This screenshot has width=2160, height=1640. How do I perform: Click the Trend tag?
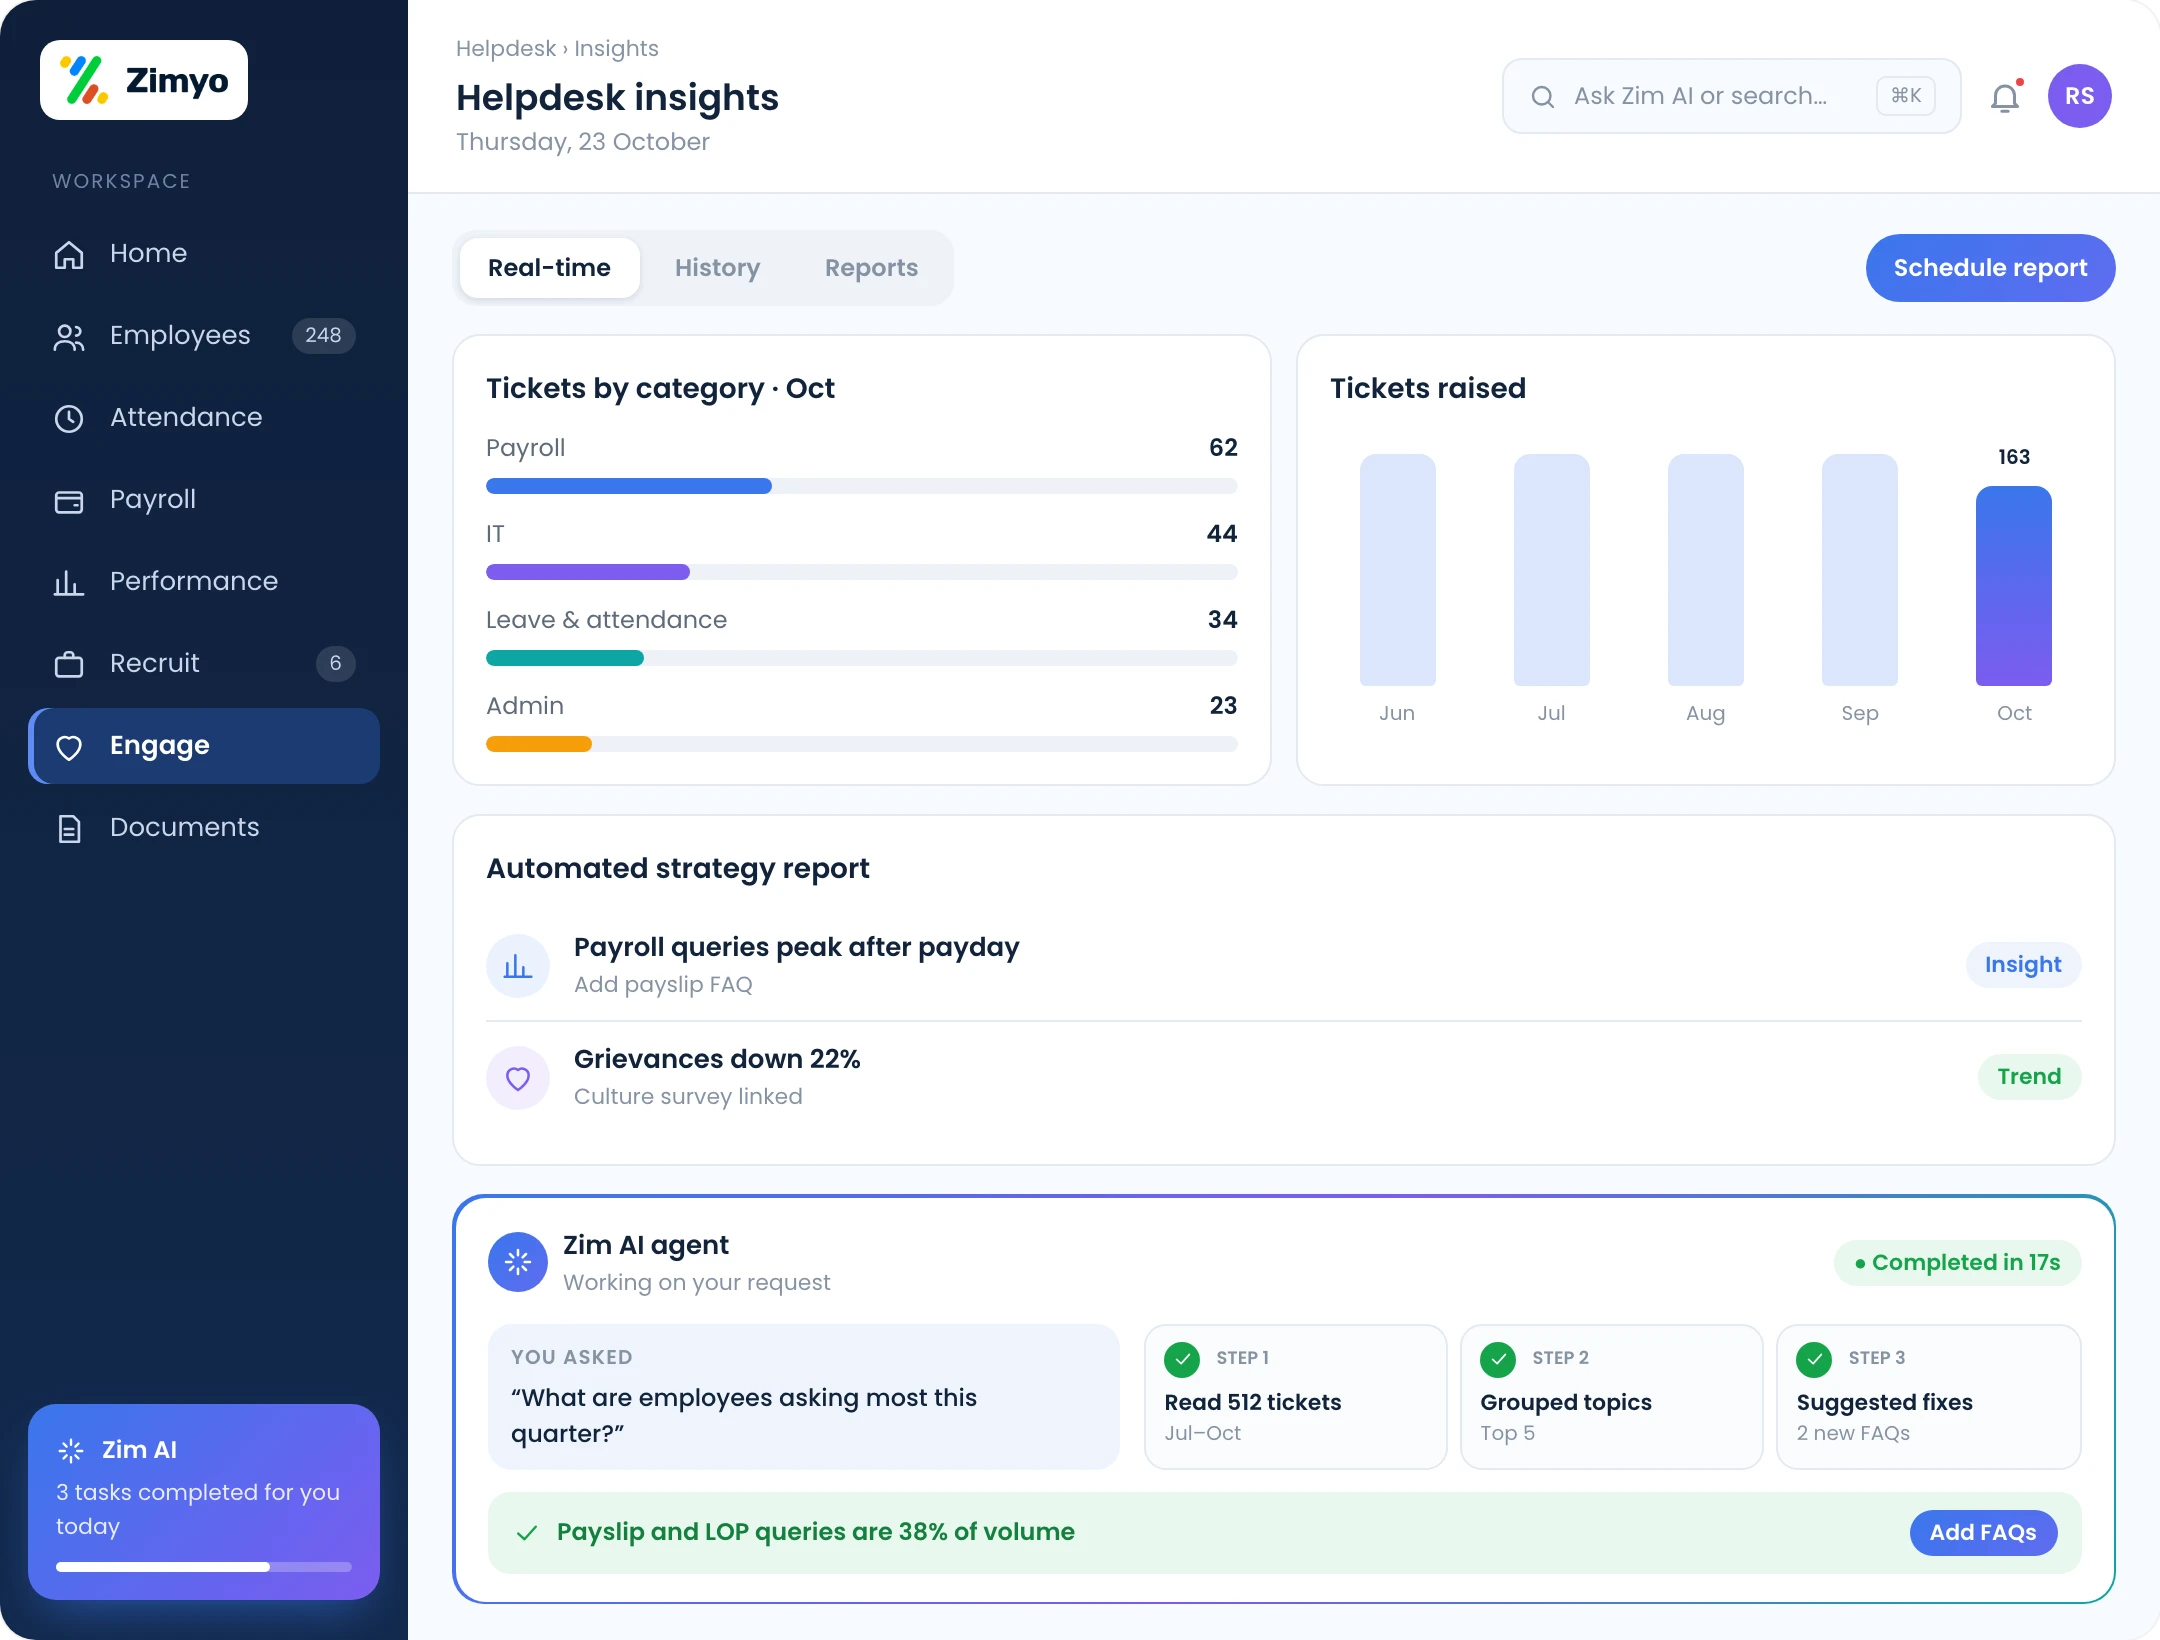2029,1077
